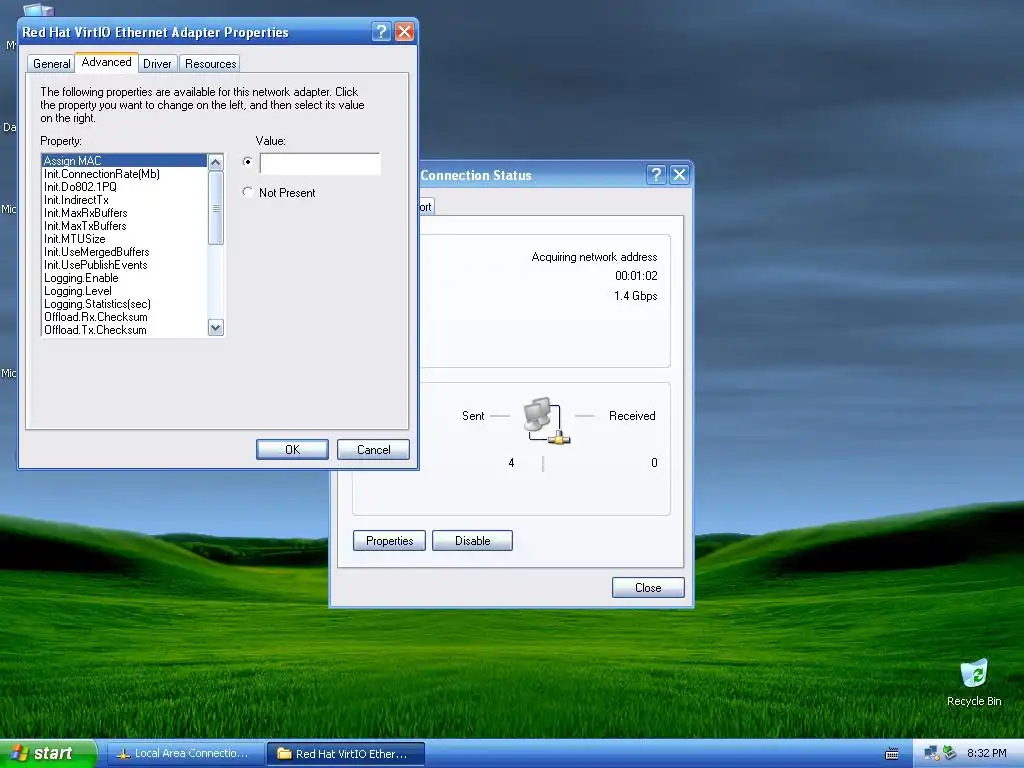Click the keyboard icon in taskbar
This screenshot has width=1024, height=768.
pos(891,754)
